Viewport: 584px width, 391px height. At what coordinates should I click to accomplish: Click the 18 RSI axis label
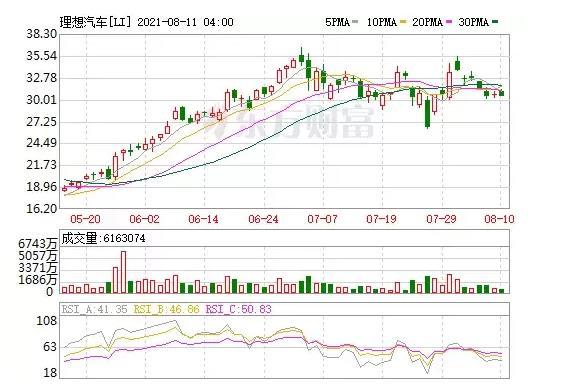51,373
